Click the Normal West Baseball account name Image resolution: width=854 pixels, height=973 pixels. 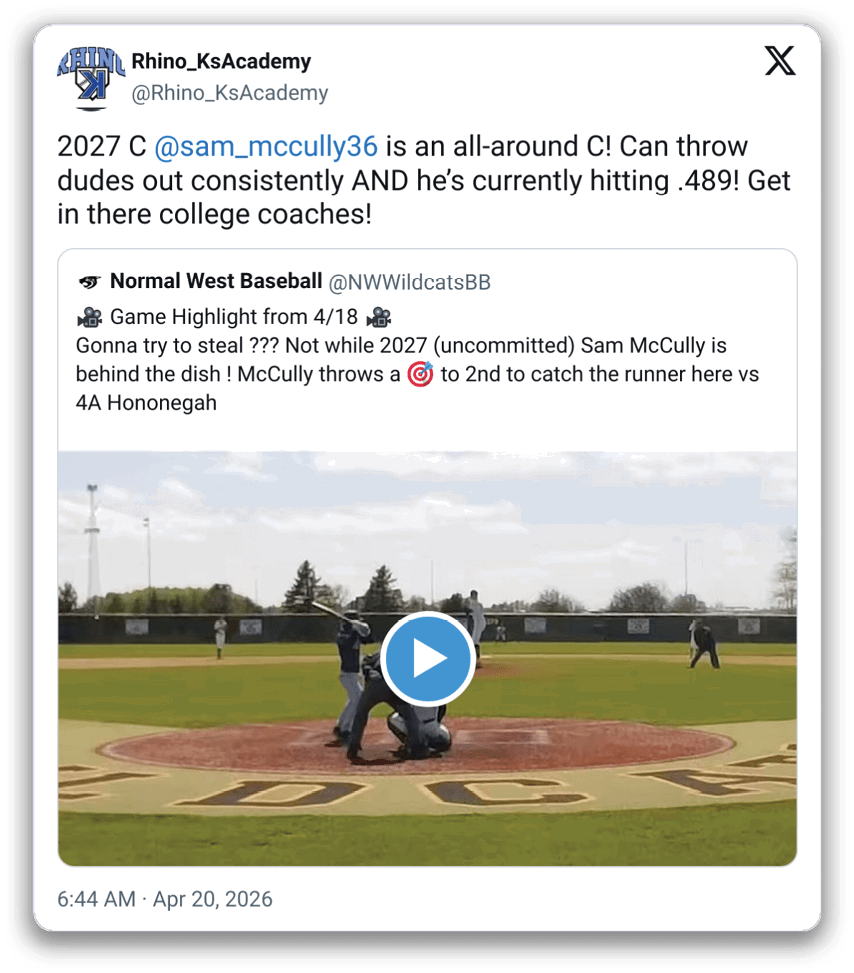click(x=216, y=282)
